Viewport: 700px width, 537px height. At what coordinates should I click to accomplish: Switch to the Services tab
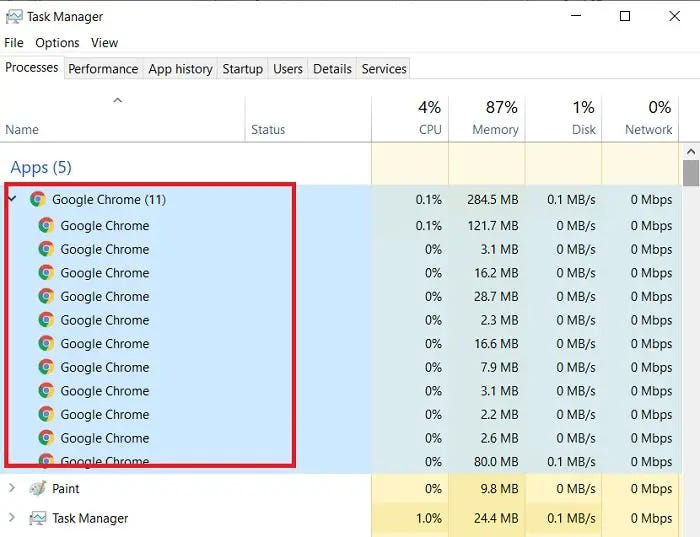click(384, 69)
